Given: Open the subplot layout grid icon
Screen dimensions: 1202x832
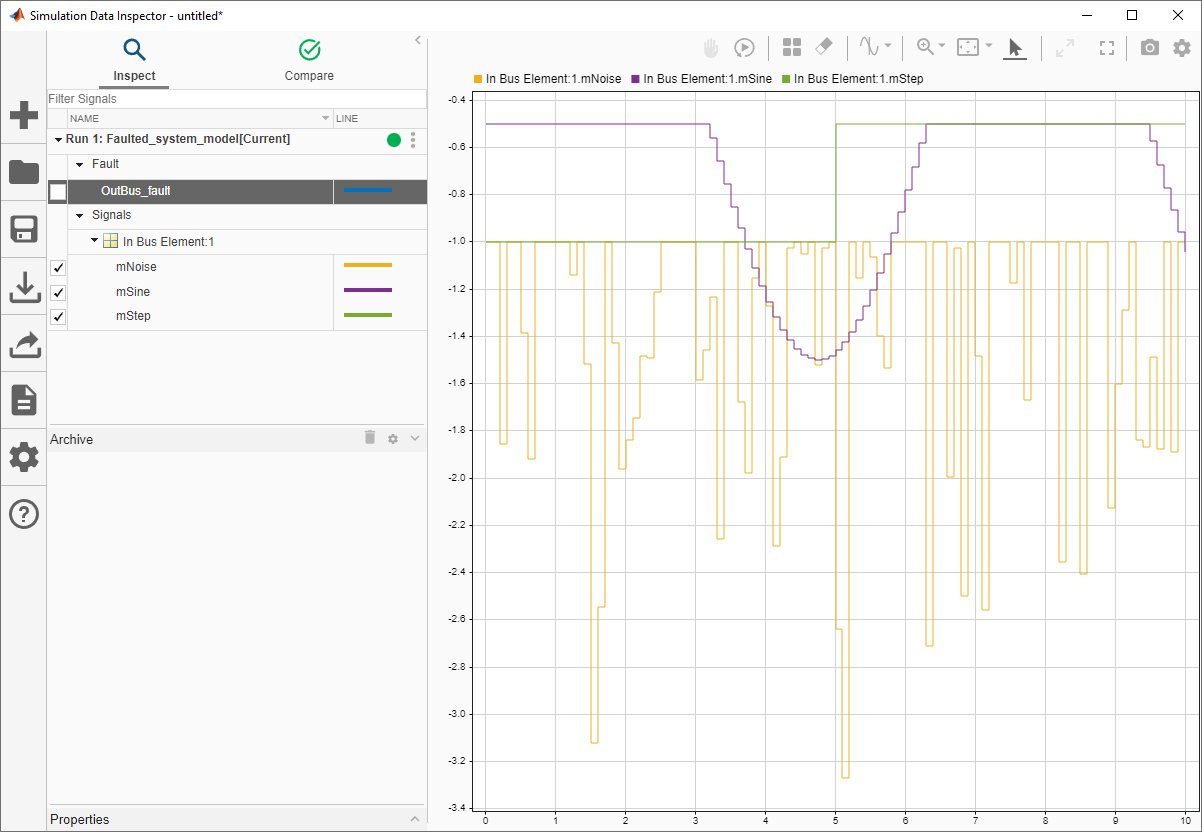Looking at the screenshot, I should [x=792, y=47].
